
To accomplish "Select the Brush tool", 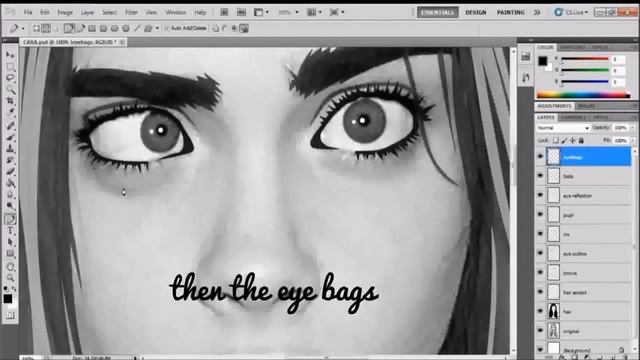I will click(x=10, y=137).
